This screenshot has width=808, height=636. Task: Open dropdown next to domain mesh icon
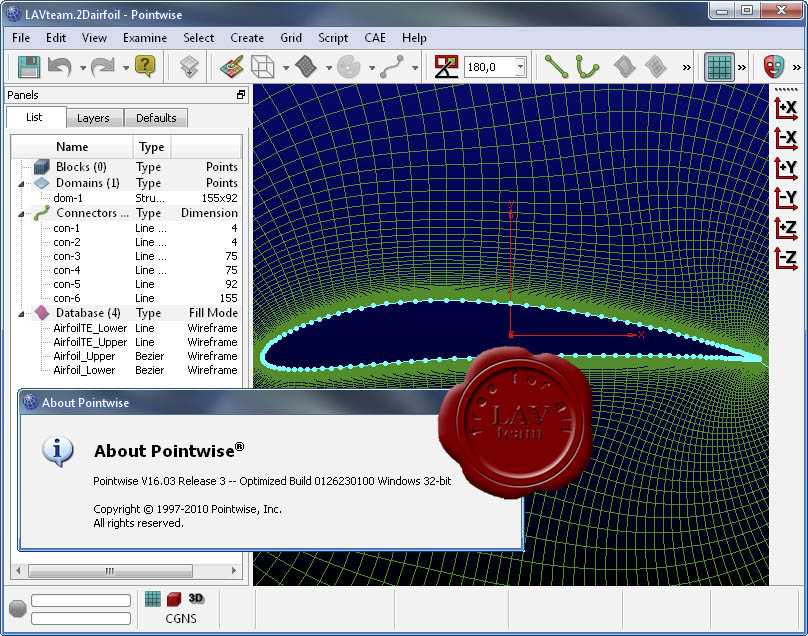pyautogui.click(x=329, y=68)
